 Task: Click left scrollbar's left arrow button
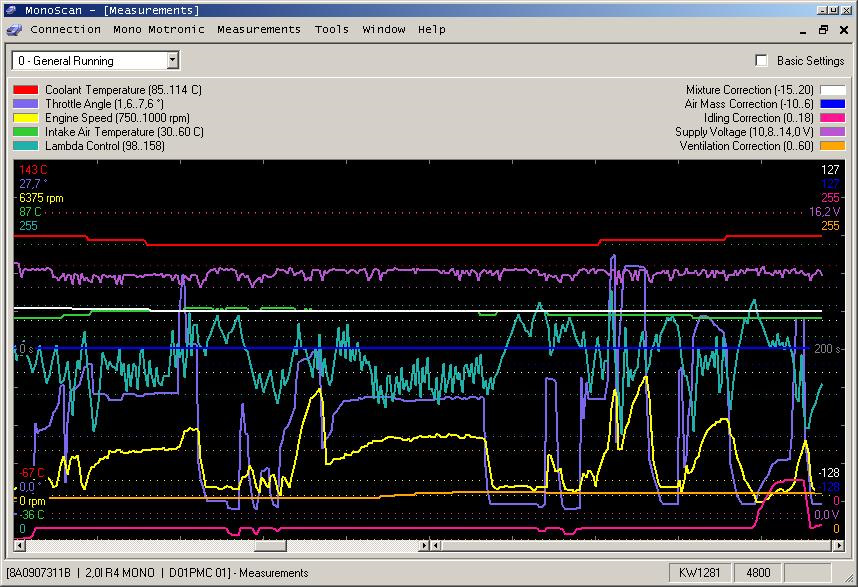tap(20, 545)
